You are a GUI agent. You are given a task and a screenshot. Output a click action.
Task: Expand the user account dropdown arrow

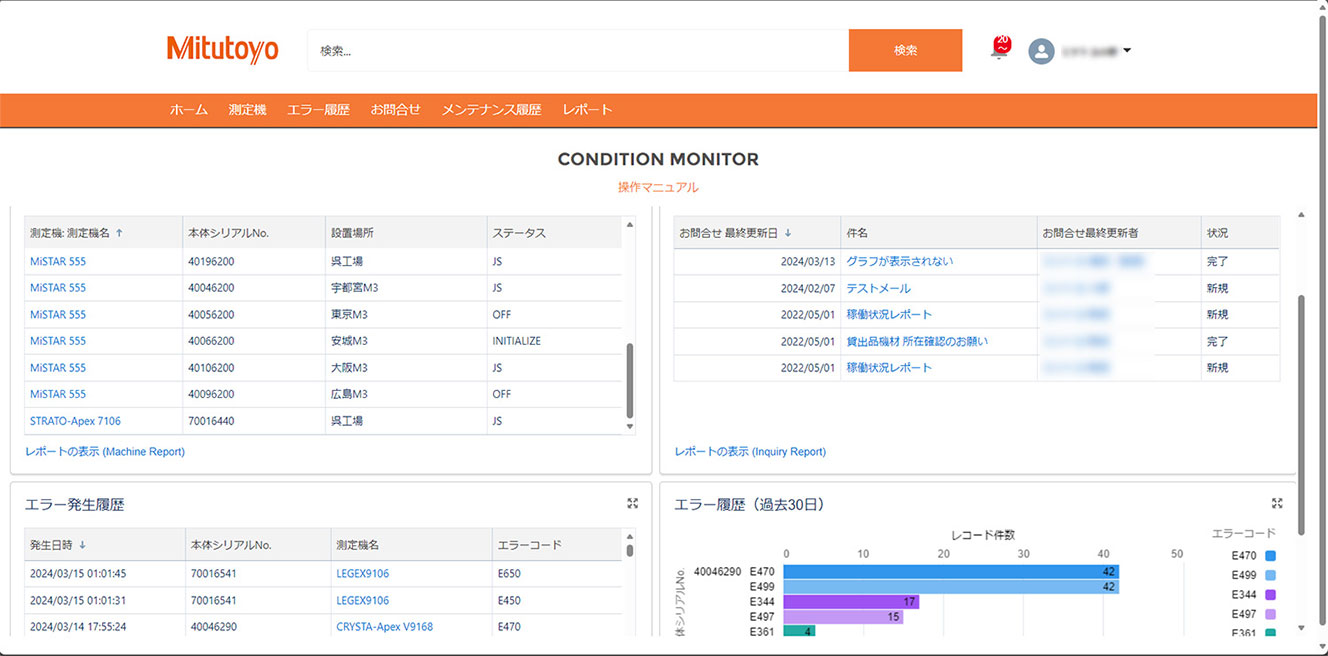click(1127, 51)
